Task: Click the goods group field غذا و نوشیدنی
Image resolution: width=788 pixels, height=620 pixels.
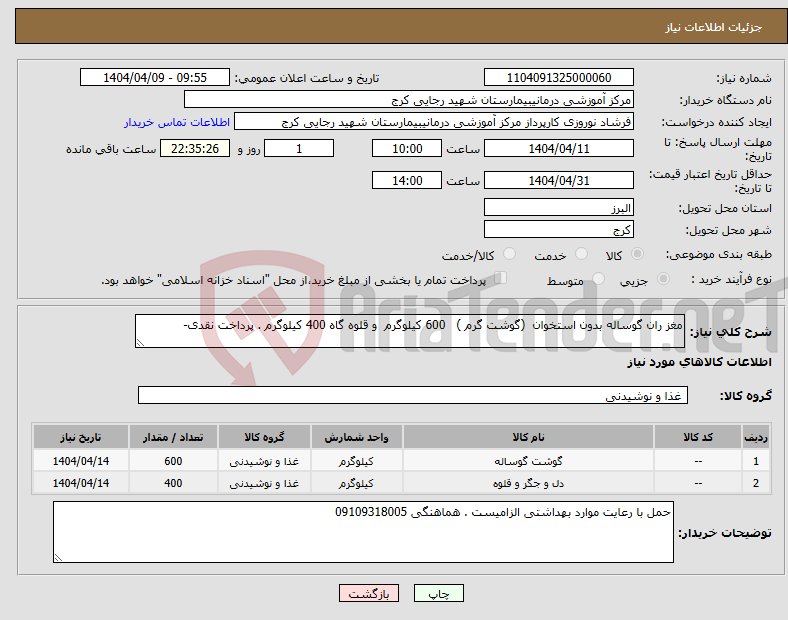Action: click(x=413, y=395)
